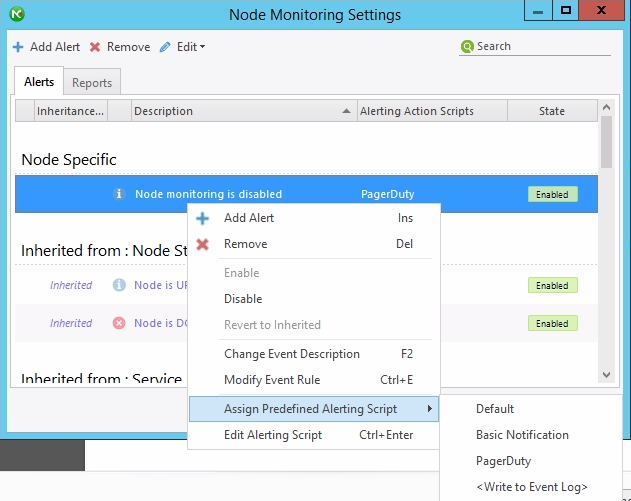Click the pencil Edit toolbar icon
Screen dimensions: 631x501
pos(165,47)
